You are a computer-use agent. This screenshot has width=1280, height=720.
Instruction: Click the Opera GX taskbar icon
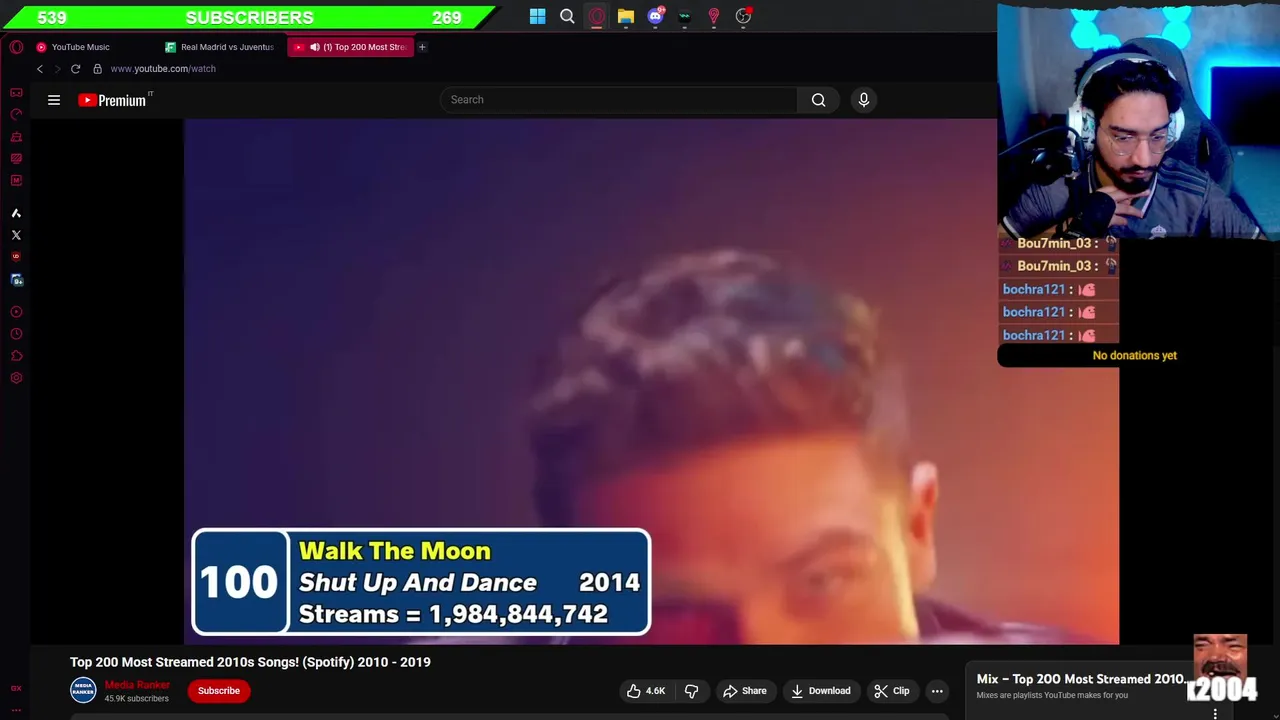pyautogui.click(x=597, y=16)
